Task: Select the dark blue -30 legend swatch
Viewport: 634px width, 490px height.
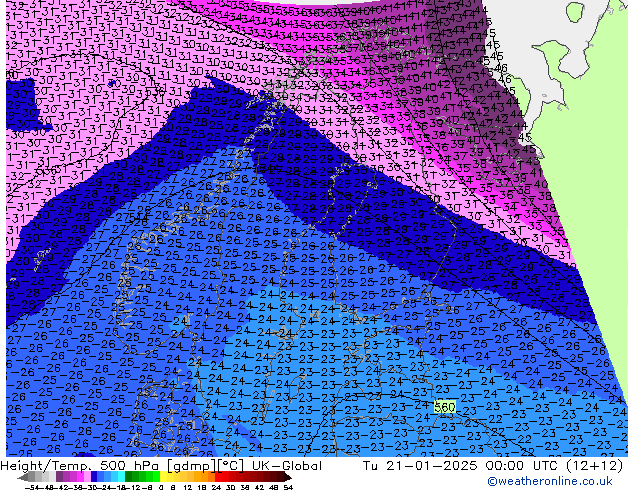Action: tap(94, 477)
